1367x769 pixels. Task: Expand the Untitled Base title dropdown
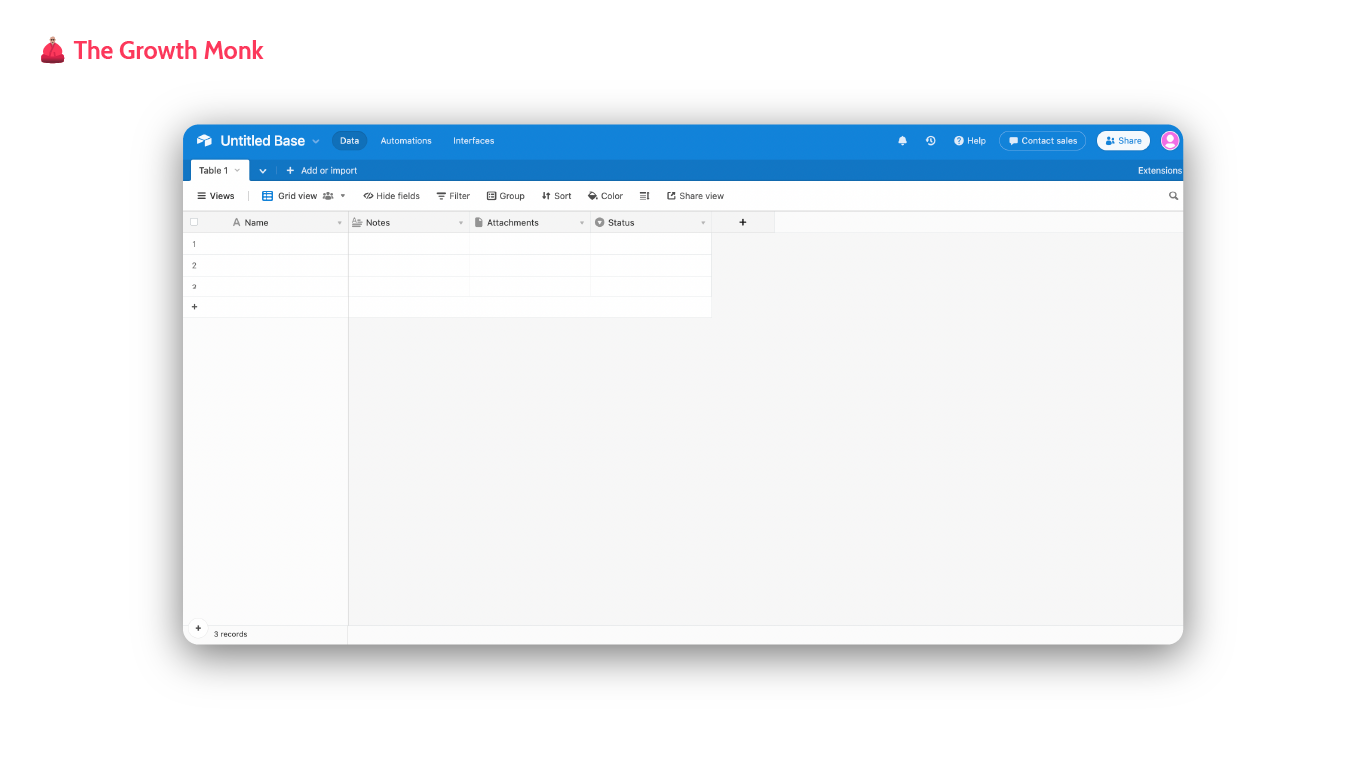(x=316, y=141)
